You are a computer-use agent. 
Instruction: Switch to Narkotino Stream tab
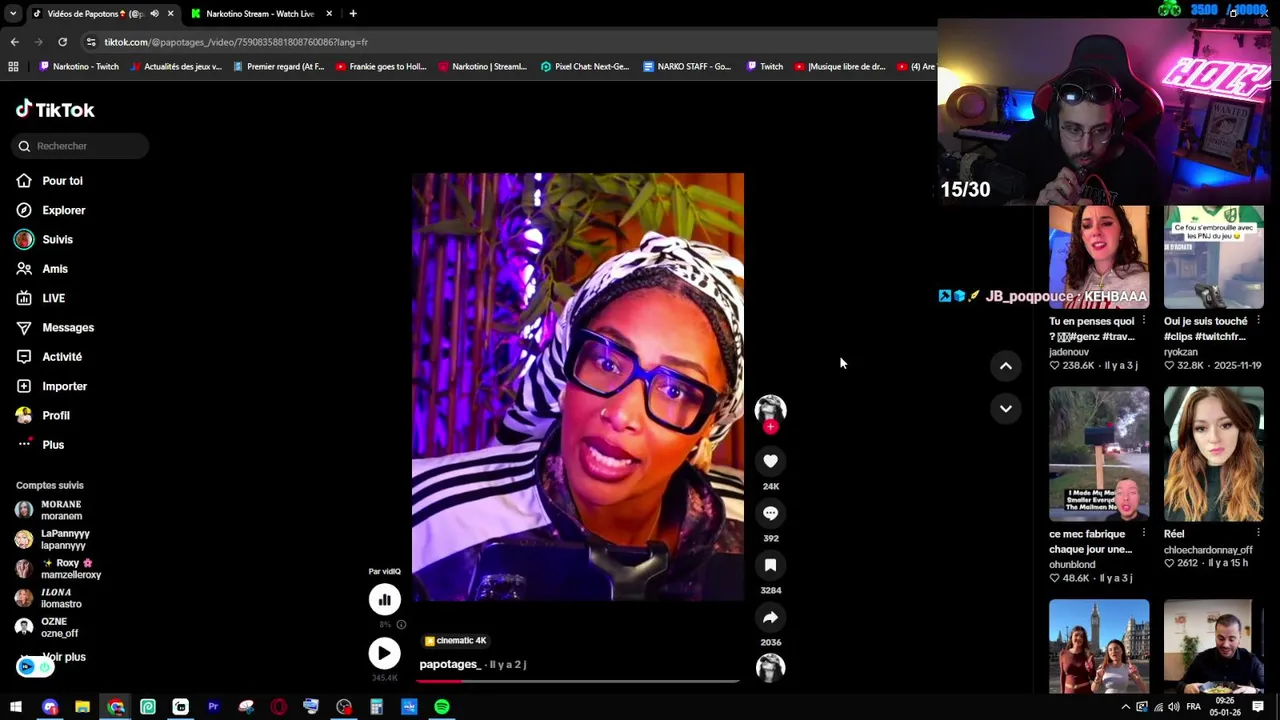pos(260,14)
